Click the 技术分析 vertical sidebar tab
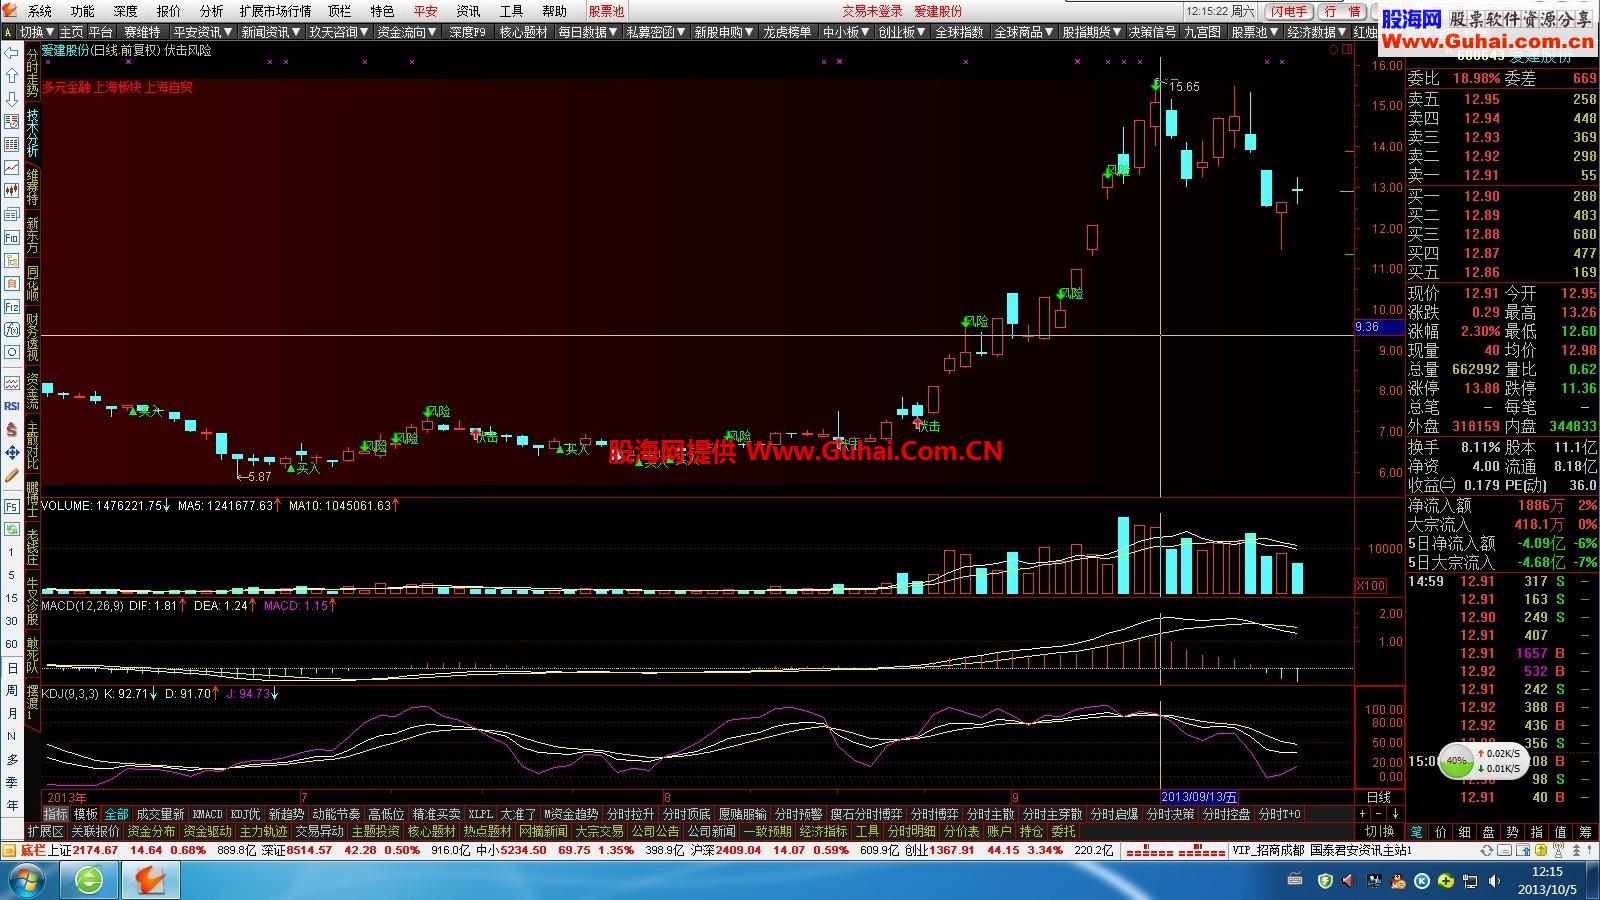Image resolution: width=1600 pixels, height=900 pixels. (x=32, y=133)
